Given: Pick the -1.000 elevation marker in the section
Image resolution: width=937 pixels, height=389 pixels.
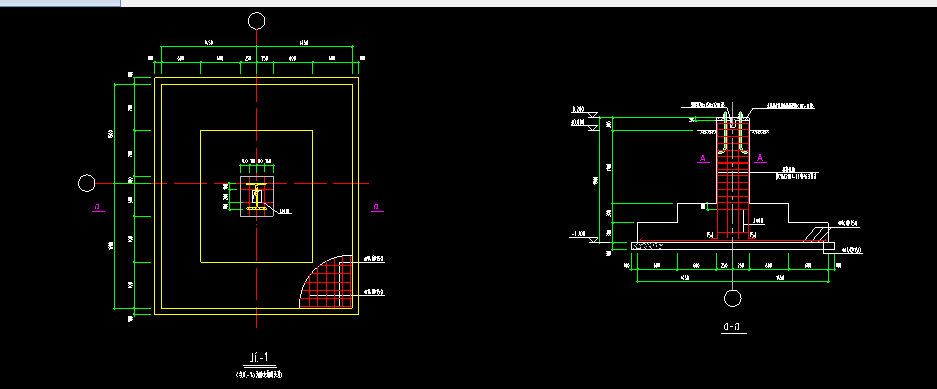Looking at the screenshot, I should 583,235.
